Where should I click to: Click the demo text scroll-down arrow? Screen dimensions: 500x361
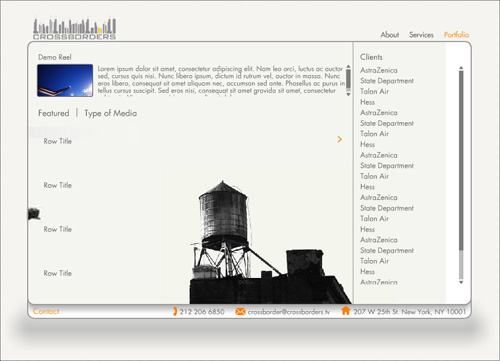click(x=348, y=95)
